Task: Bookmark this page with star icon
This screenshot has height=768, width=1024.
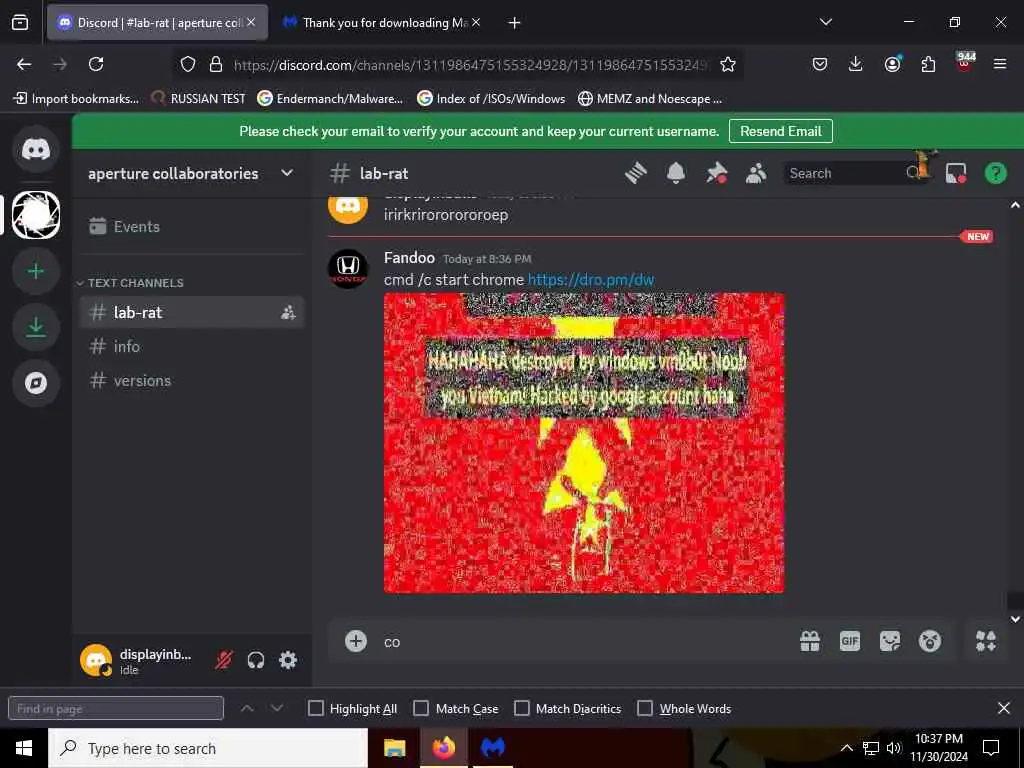Action: (728, 64)
